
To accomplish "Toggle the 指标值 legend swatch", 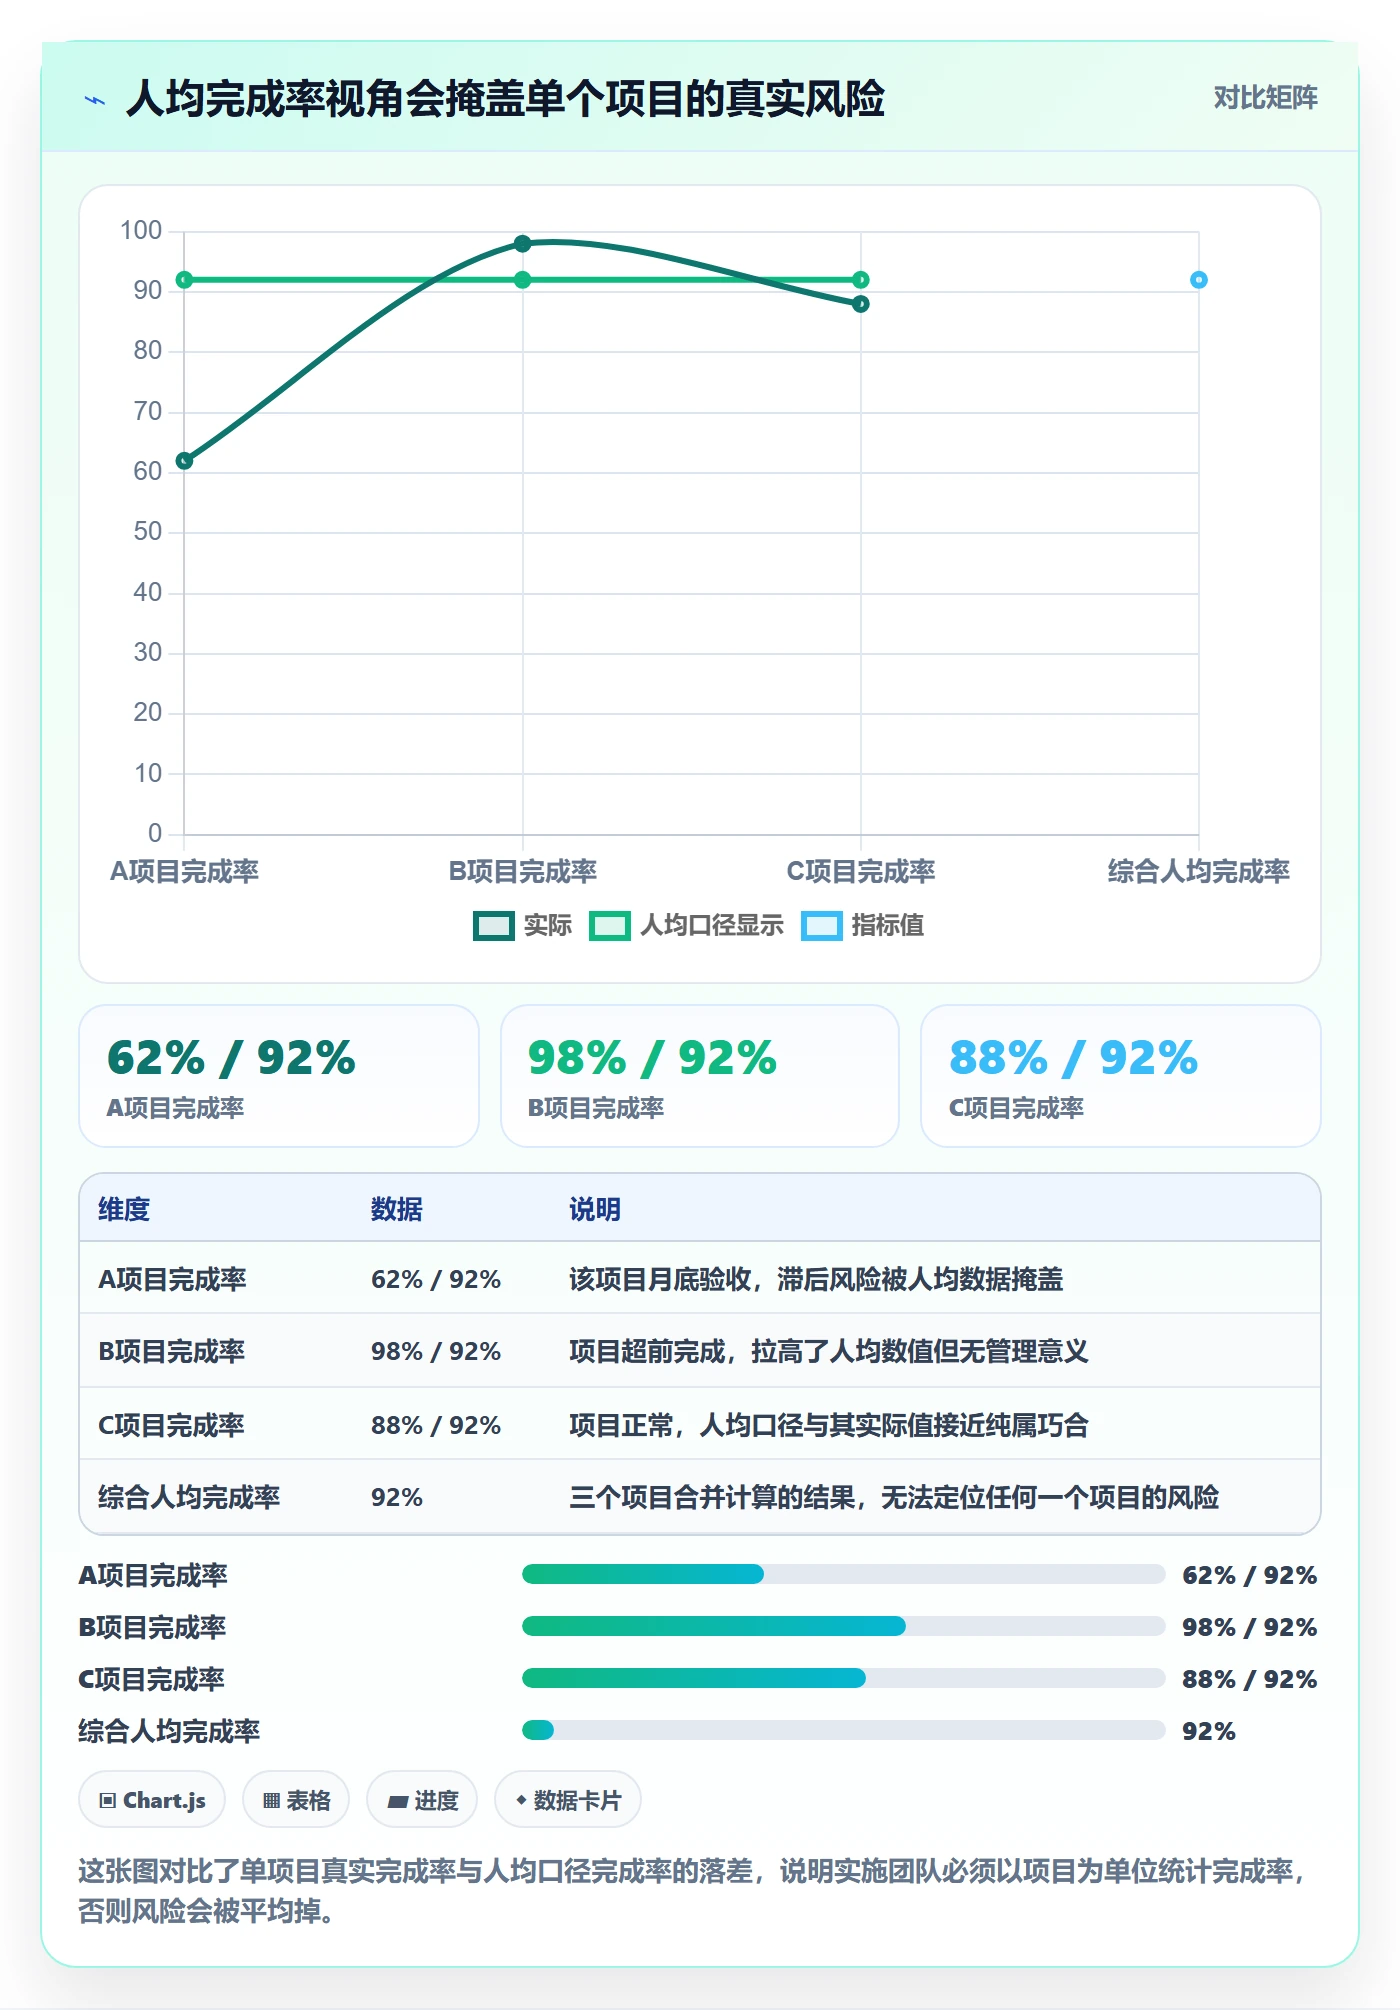I will pos(822,926).
